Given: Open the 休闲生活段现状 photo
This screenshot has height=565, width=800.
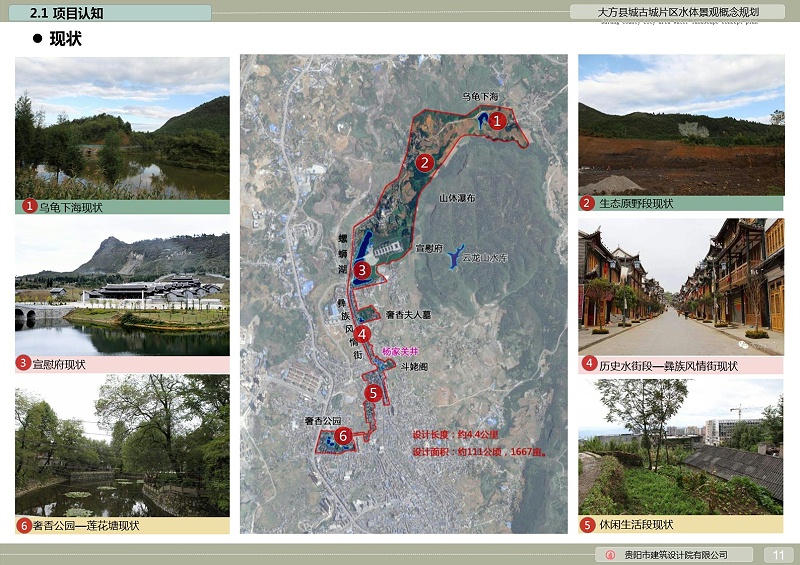Looking at the screenshot, I should (x=681, y=445).
